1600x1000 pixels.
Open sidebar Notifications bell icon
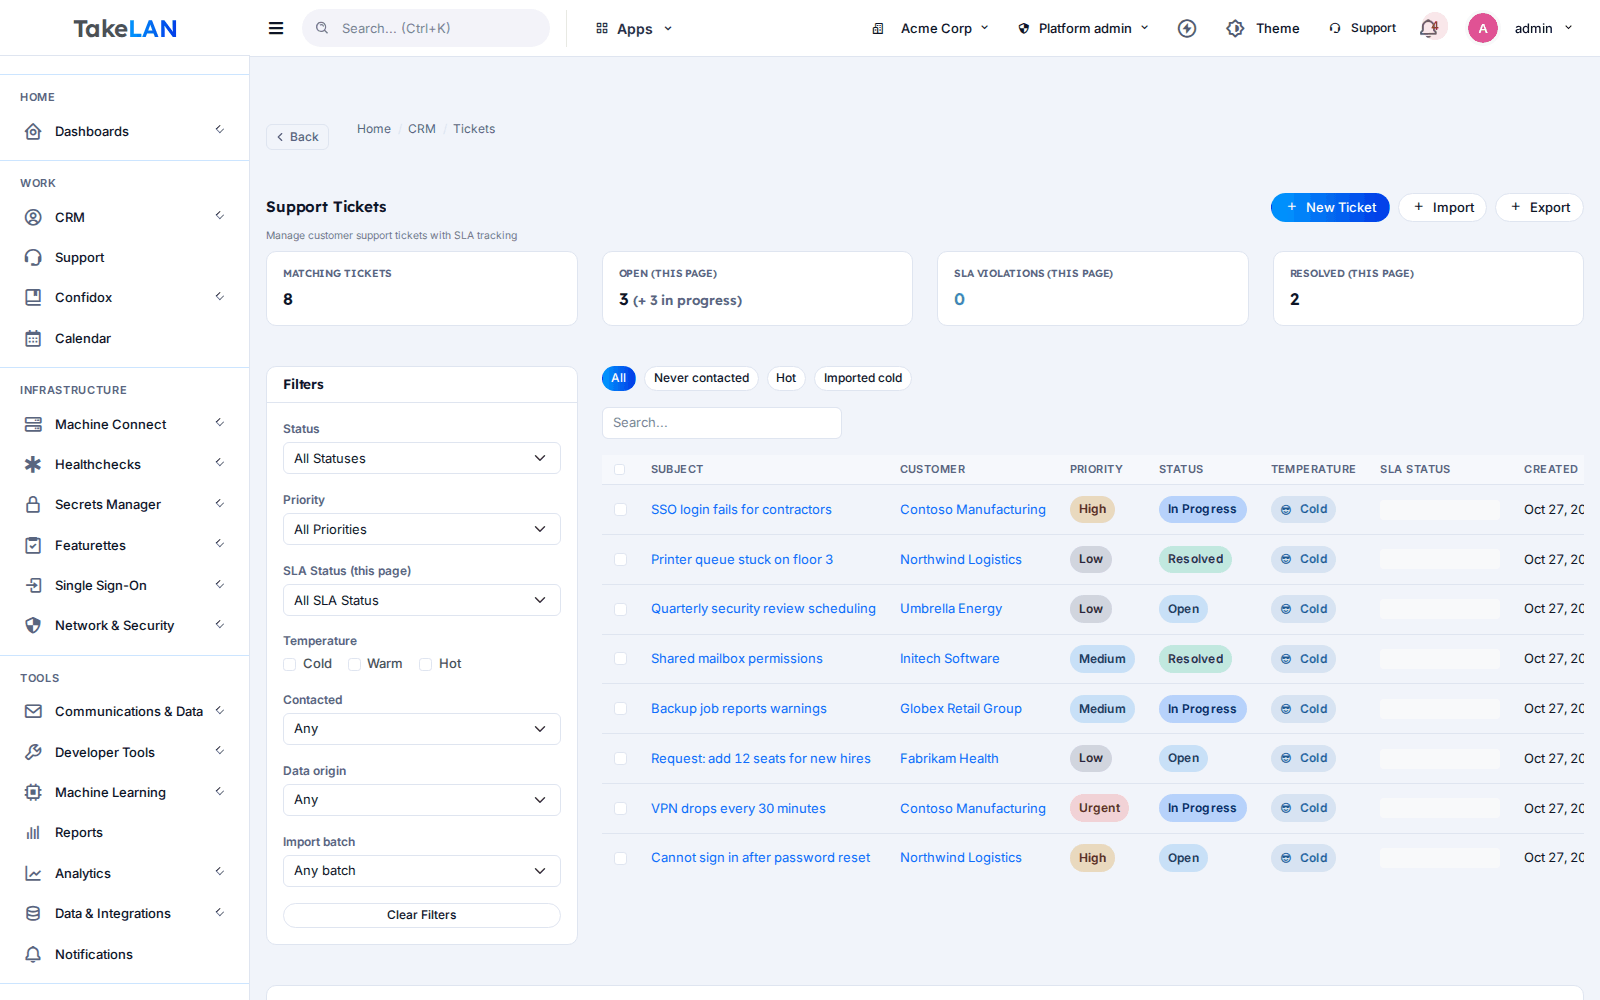point(33,954)
